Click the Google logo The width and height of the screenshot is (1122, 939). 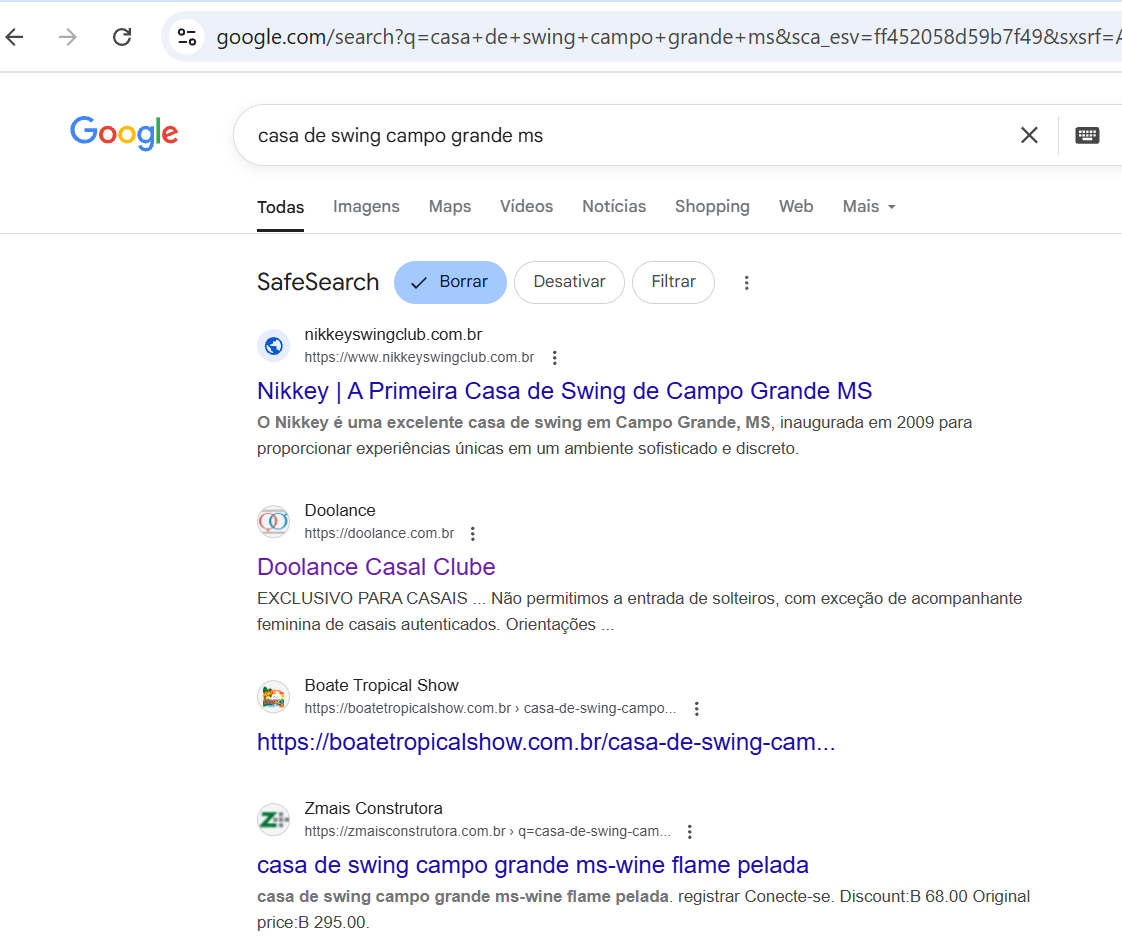(124, 133)
